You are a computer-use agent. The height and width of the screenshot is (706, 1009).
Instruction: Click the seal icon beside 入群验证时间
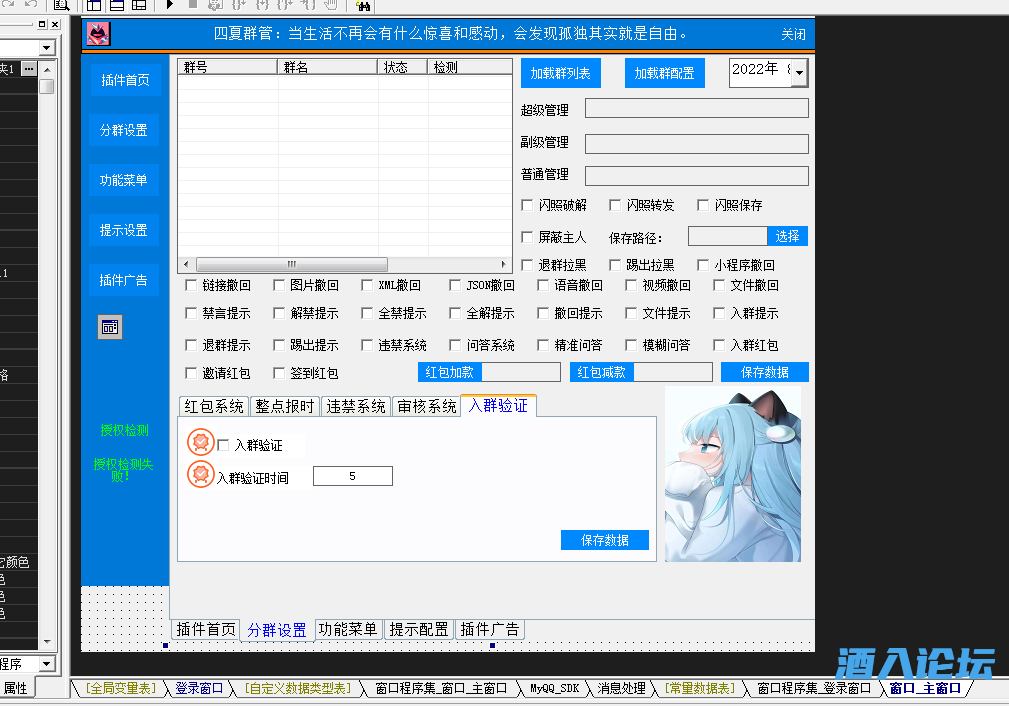point(199,473)
